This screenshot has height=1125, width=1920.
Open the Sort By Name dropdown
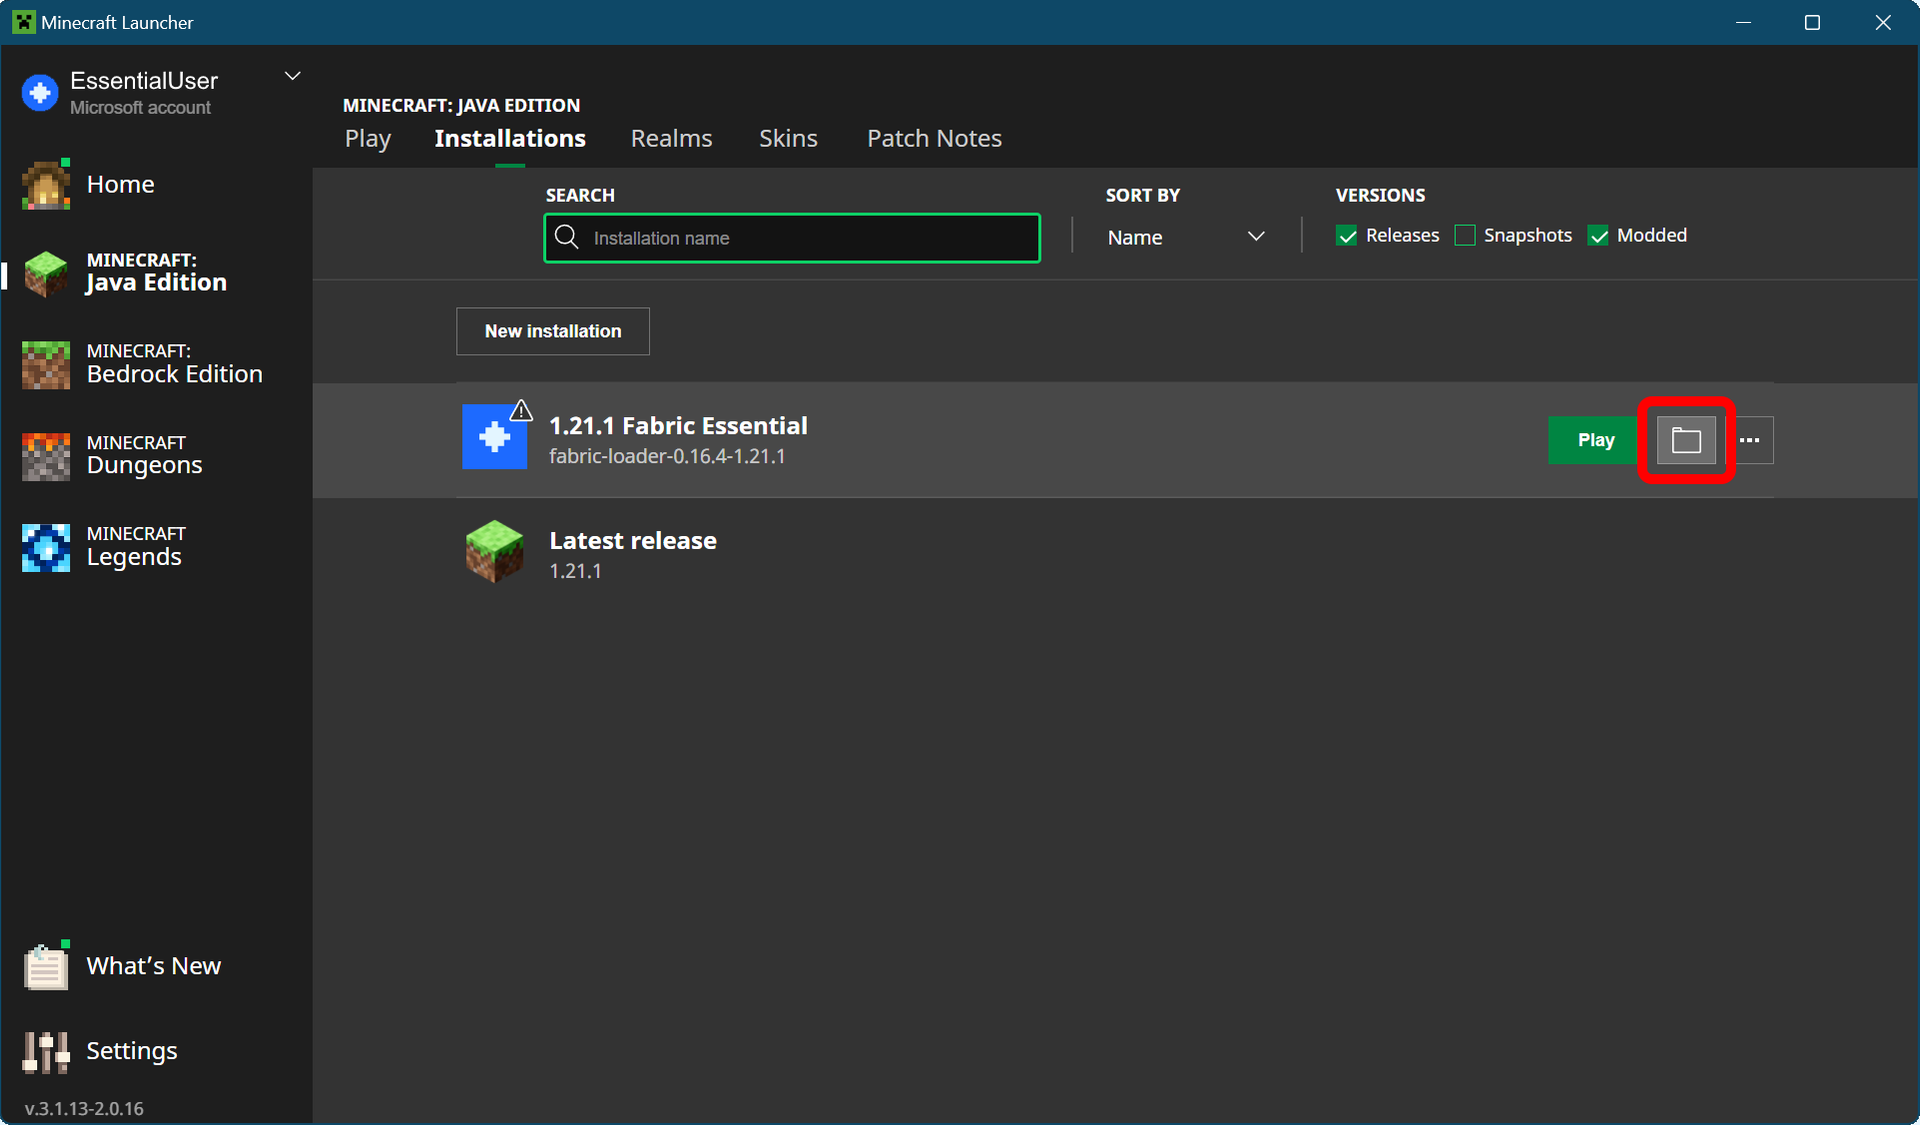tap(1185, 237)
